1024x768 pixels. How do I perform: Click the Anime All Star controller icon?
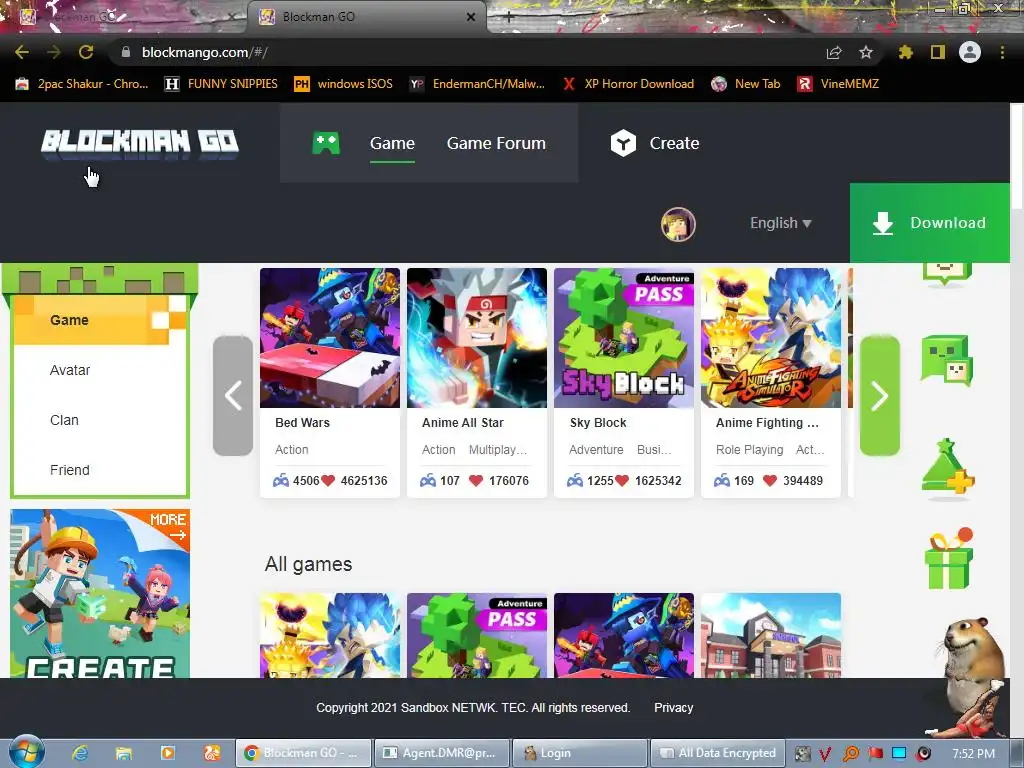[x=428, y=481]
